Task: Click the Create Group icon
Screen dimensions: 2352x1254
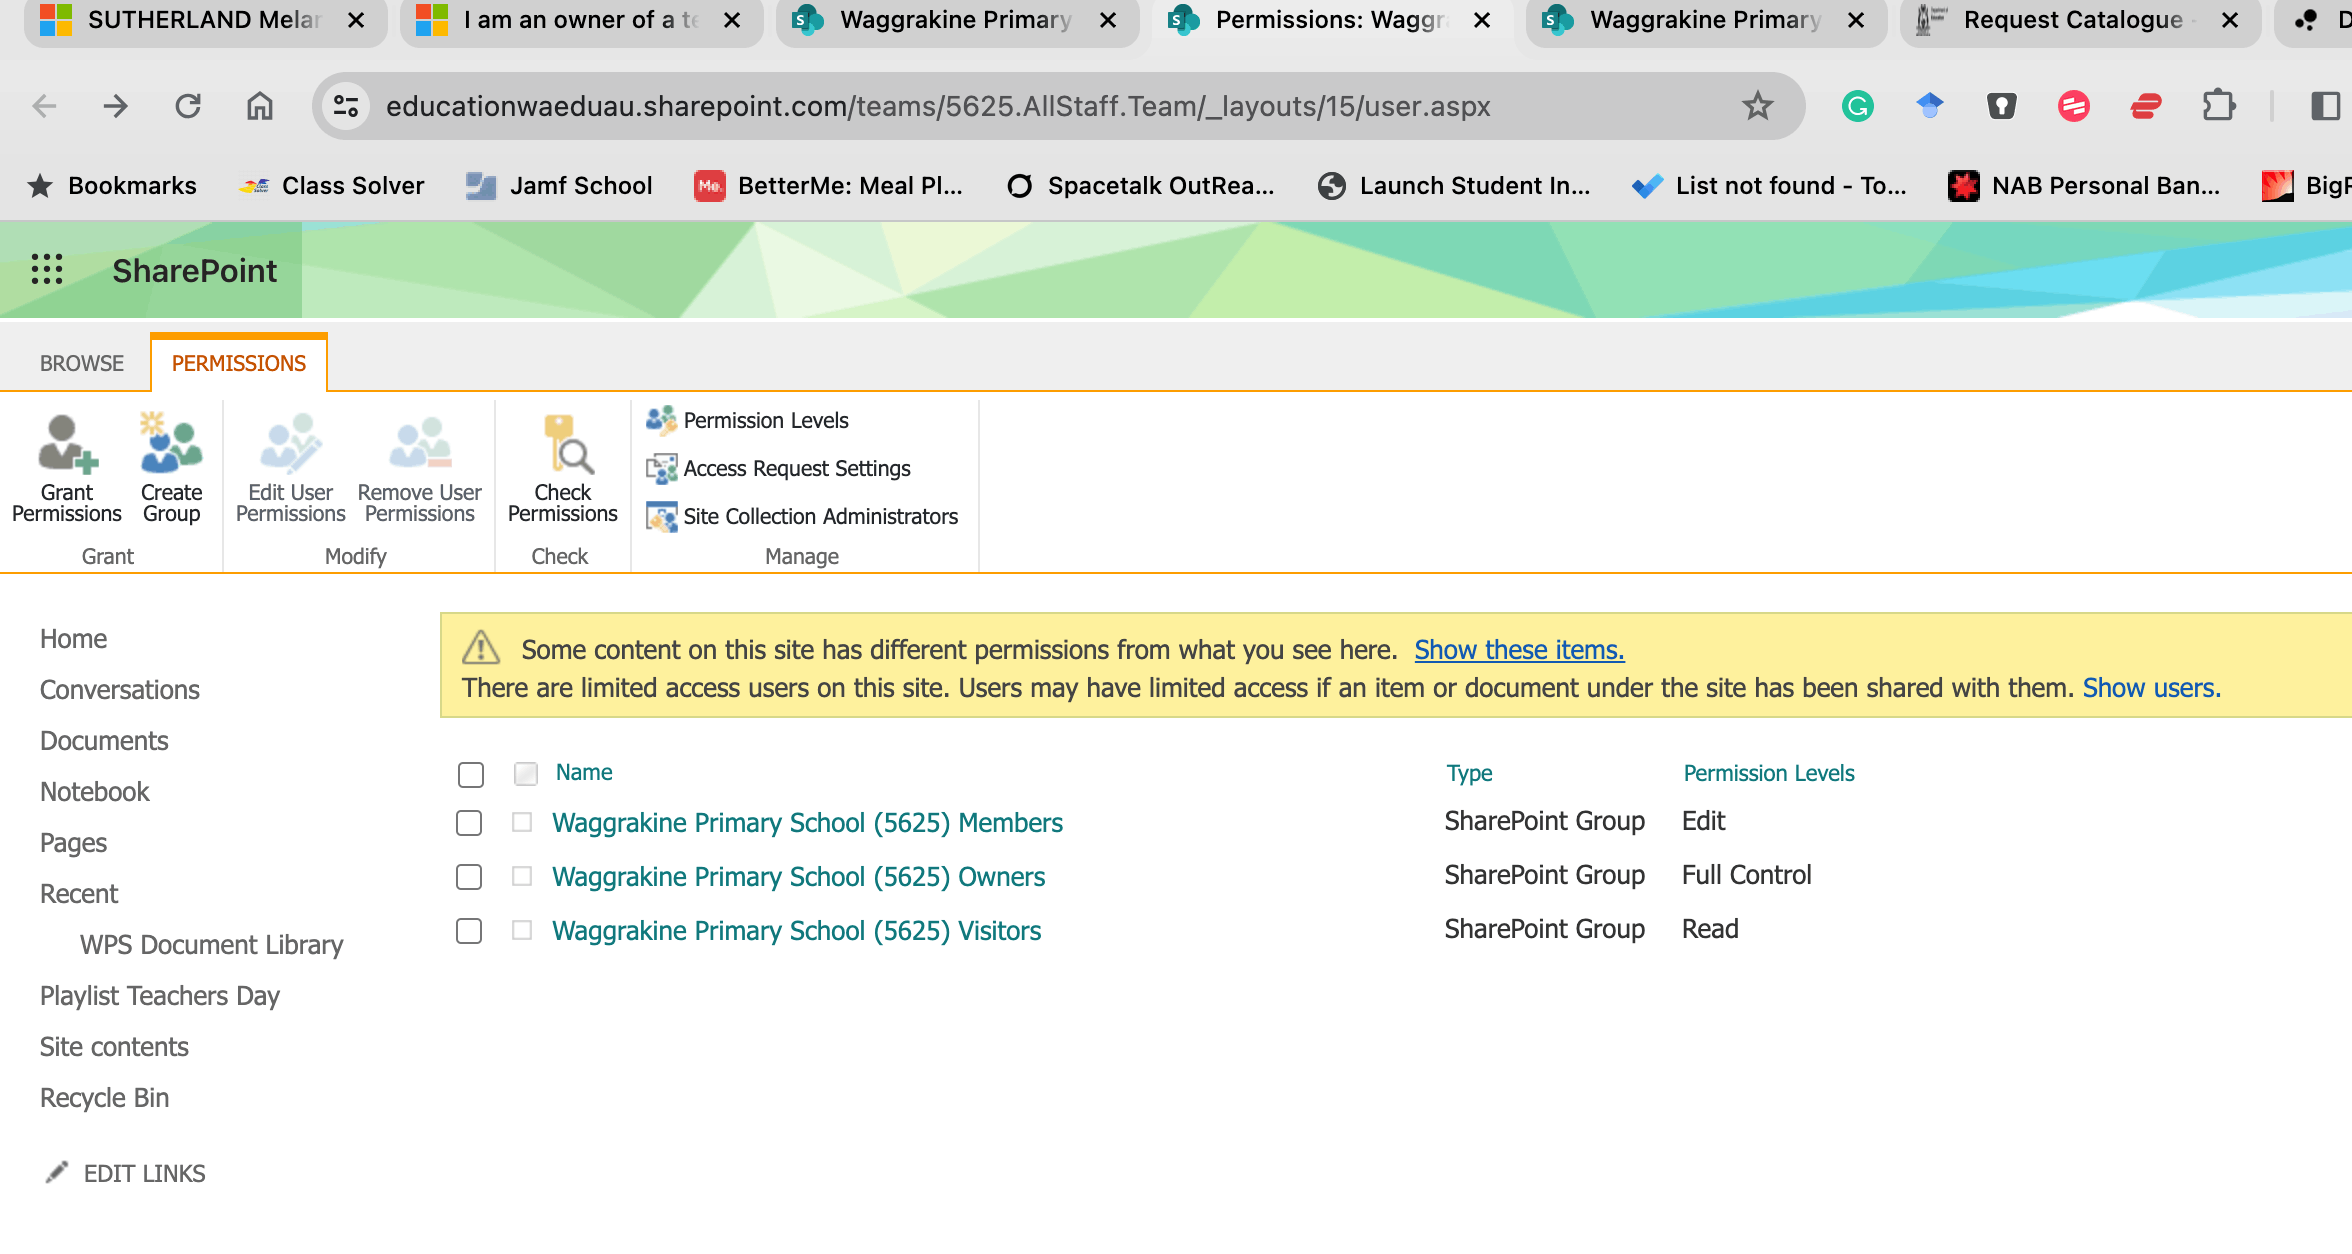Action: (171, 444)
